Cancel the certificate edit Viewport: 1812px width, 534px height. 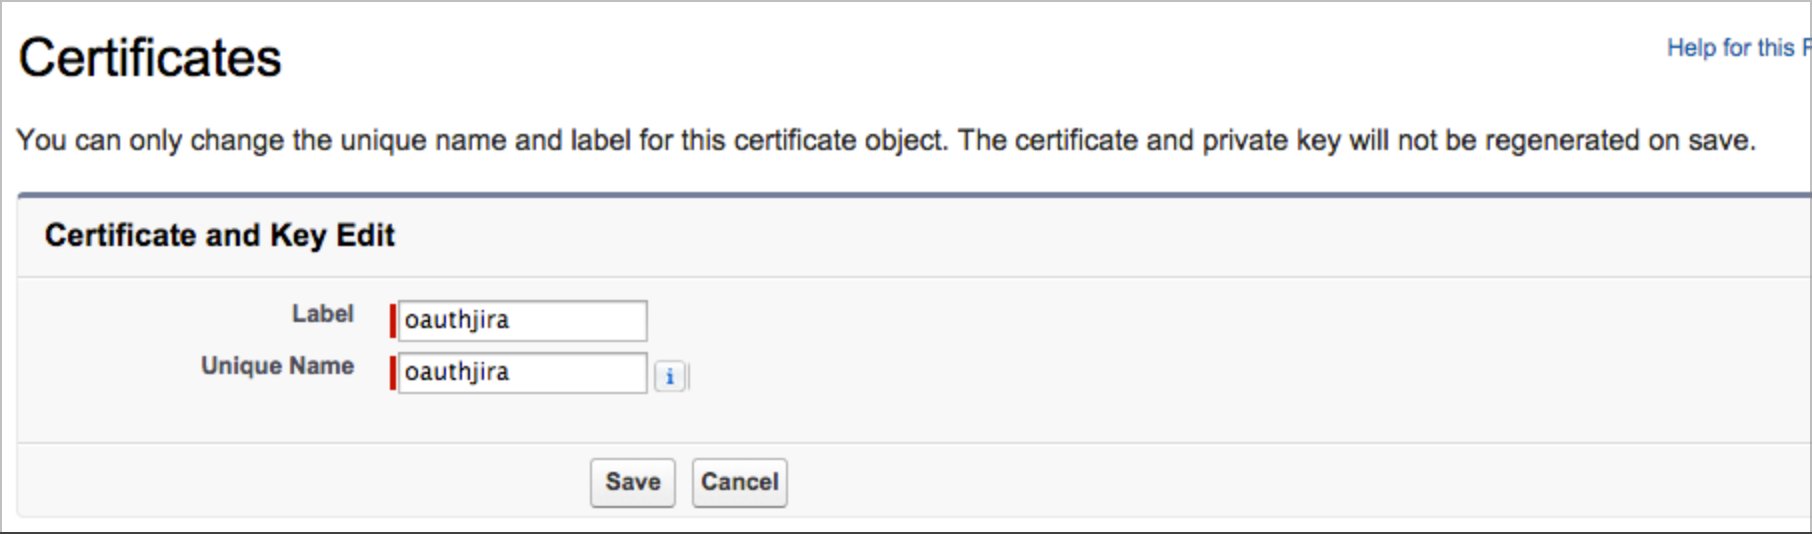739,482
